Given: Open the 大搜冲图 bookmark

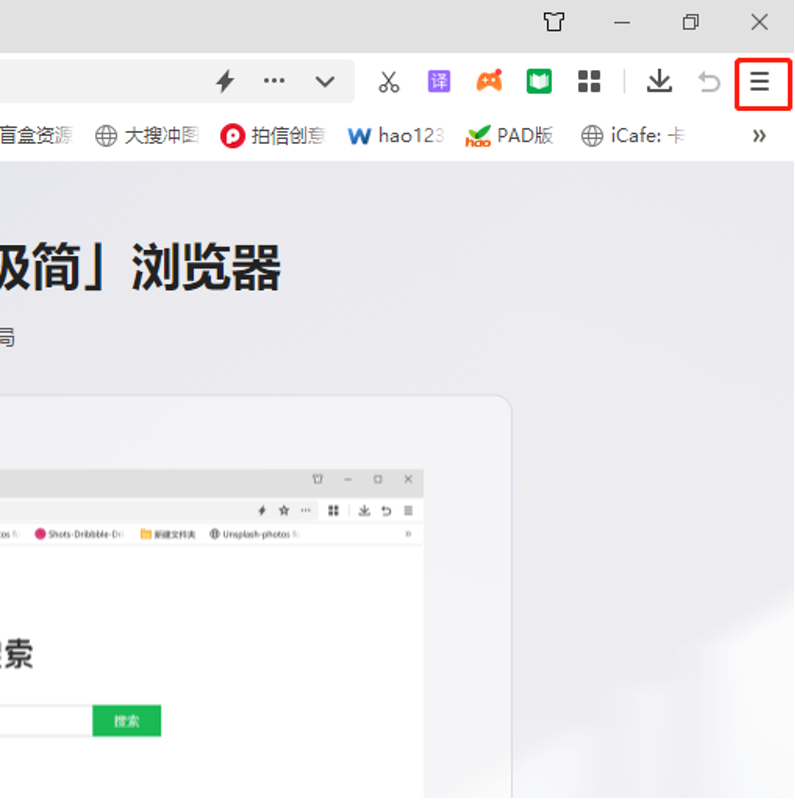Looking at the screenshot, I should coord(148,136).
